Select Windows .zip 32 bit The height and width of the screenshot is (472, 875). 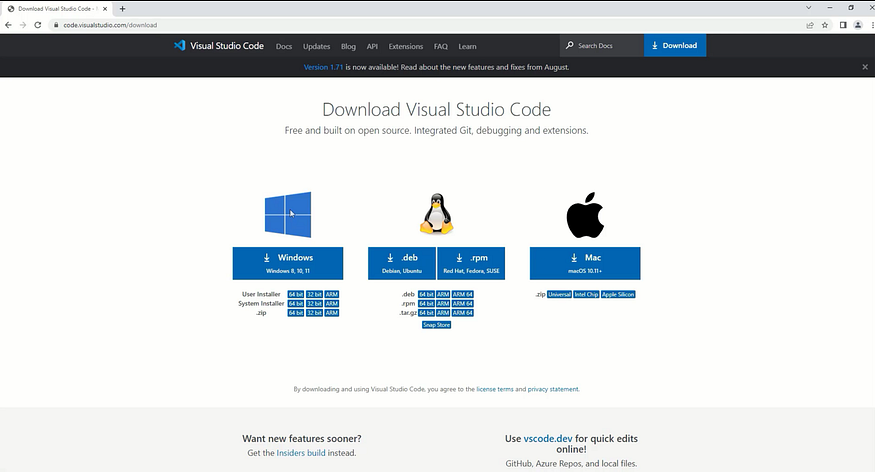click(314, 313)
